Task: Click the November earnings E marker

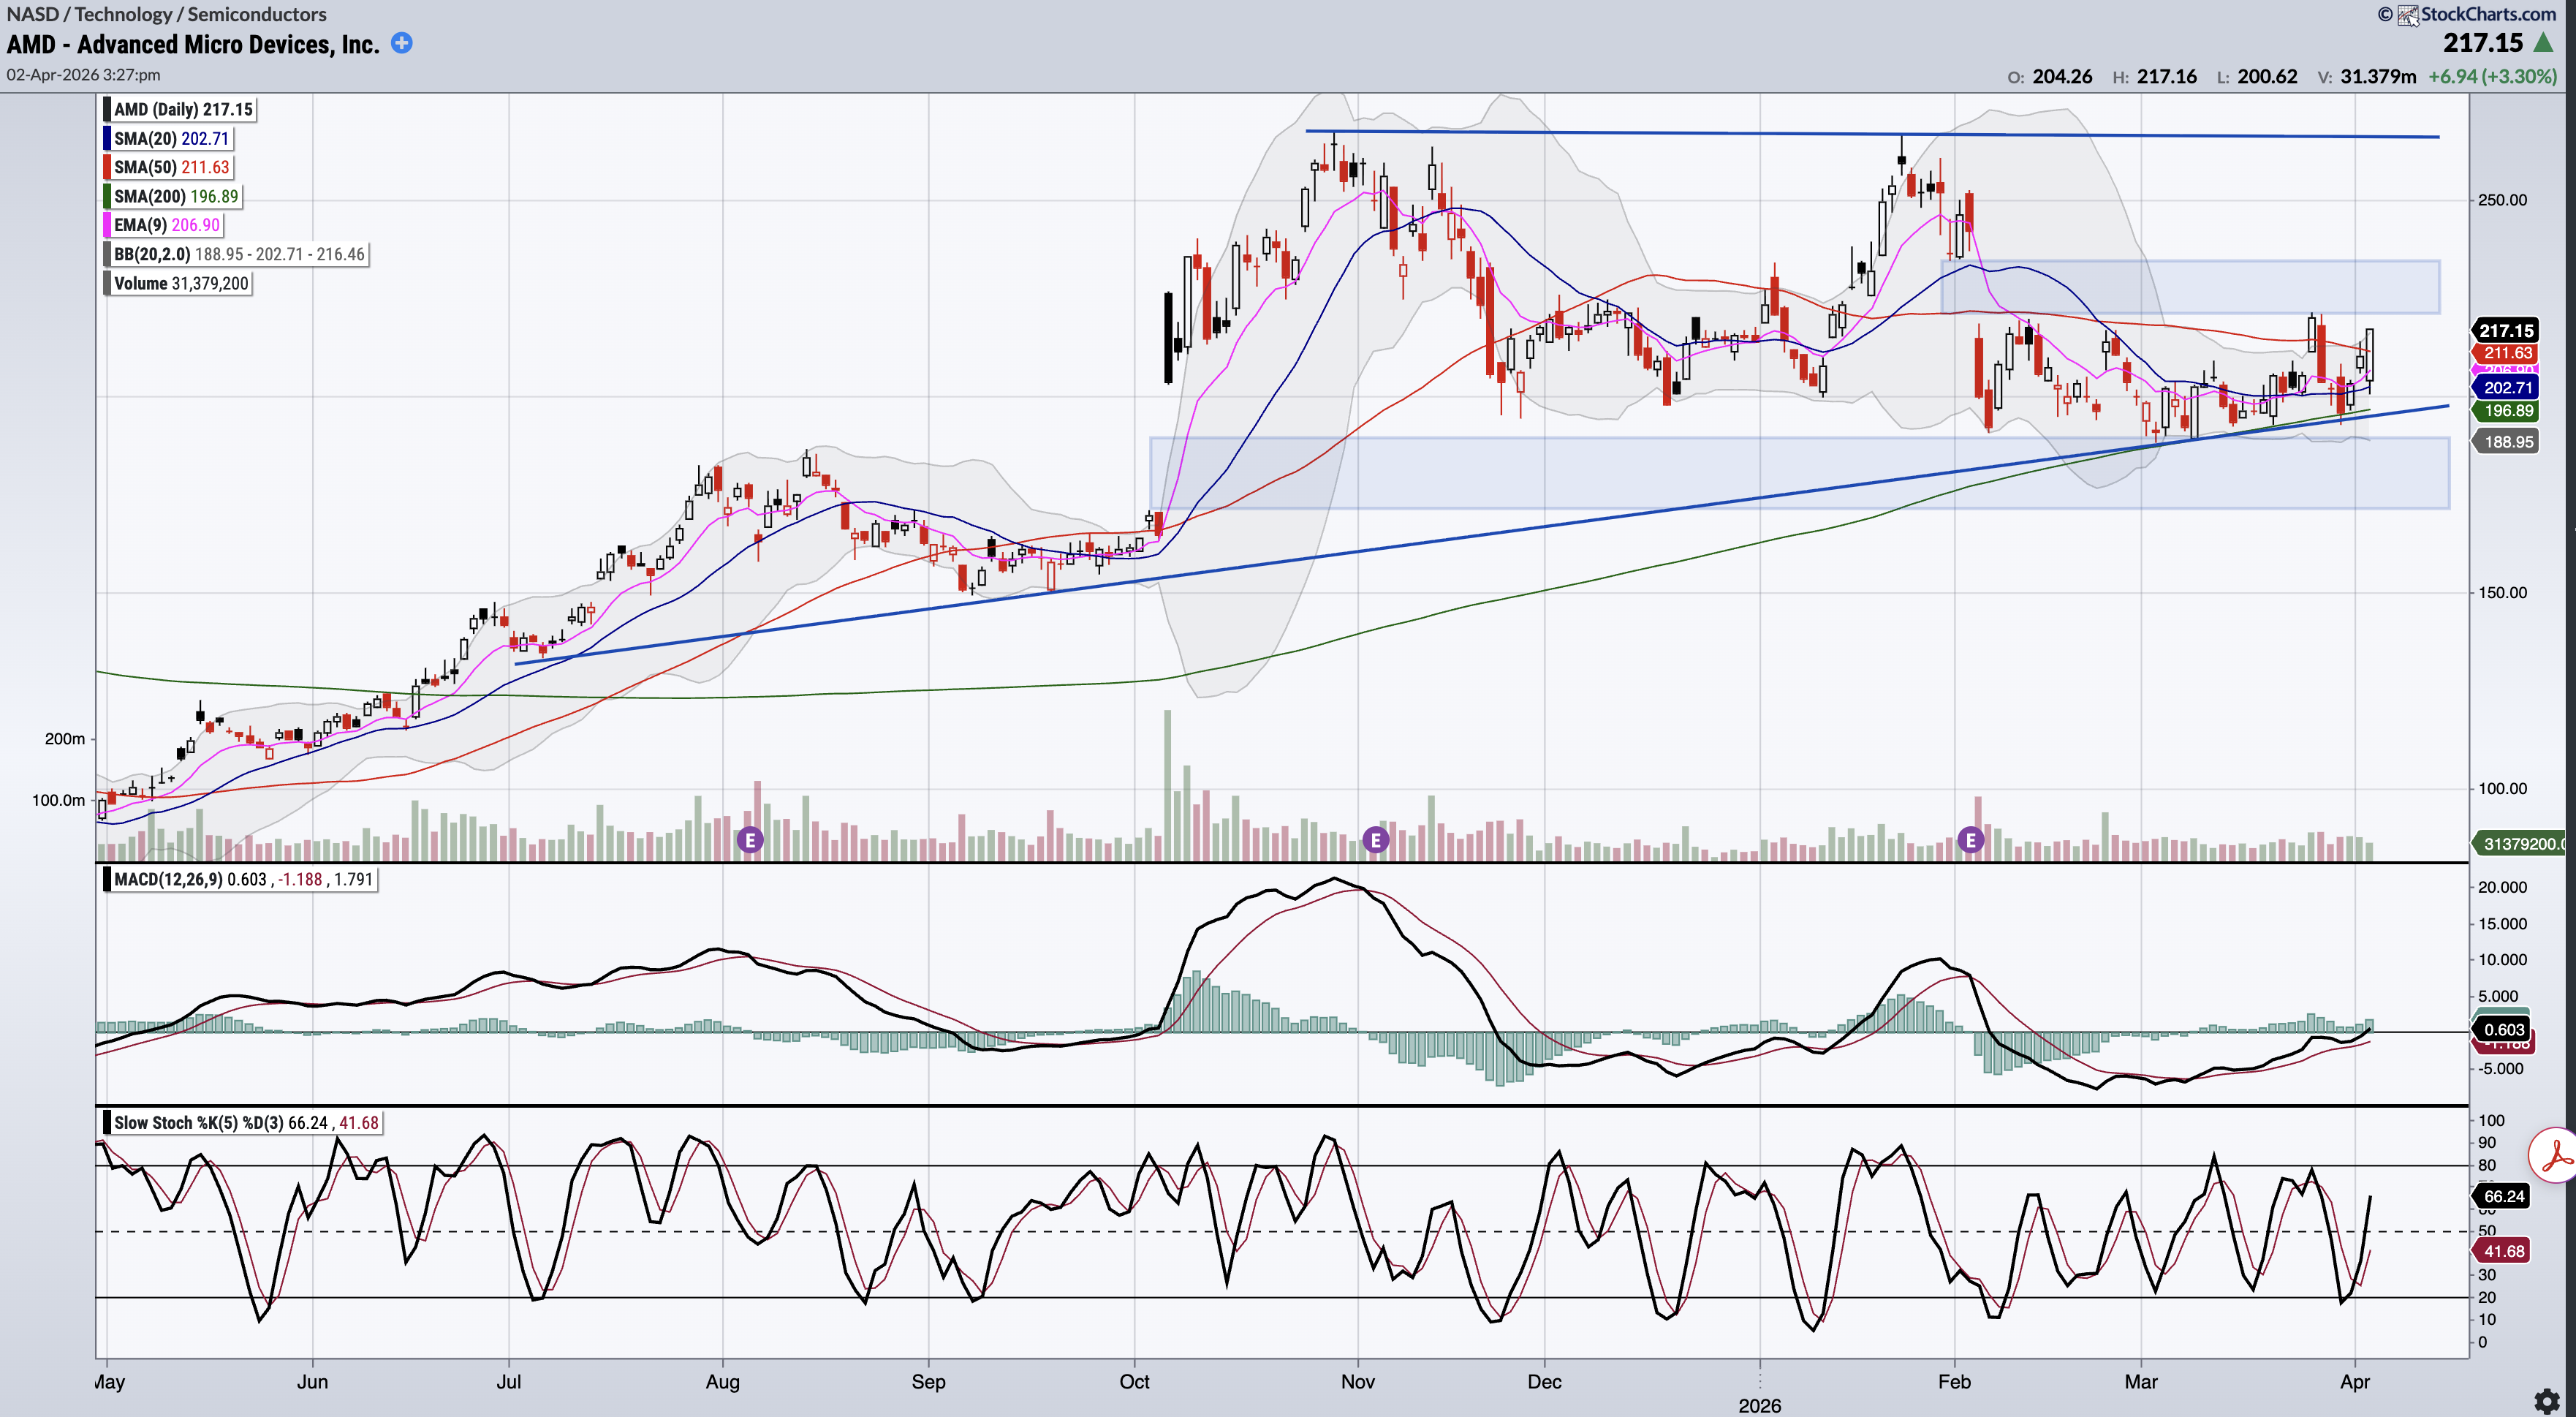Action: 1375,840
